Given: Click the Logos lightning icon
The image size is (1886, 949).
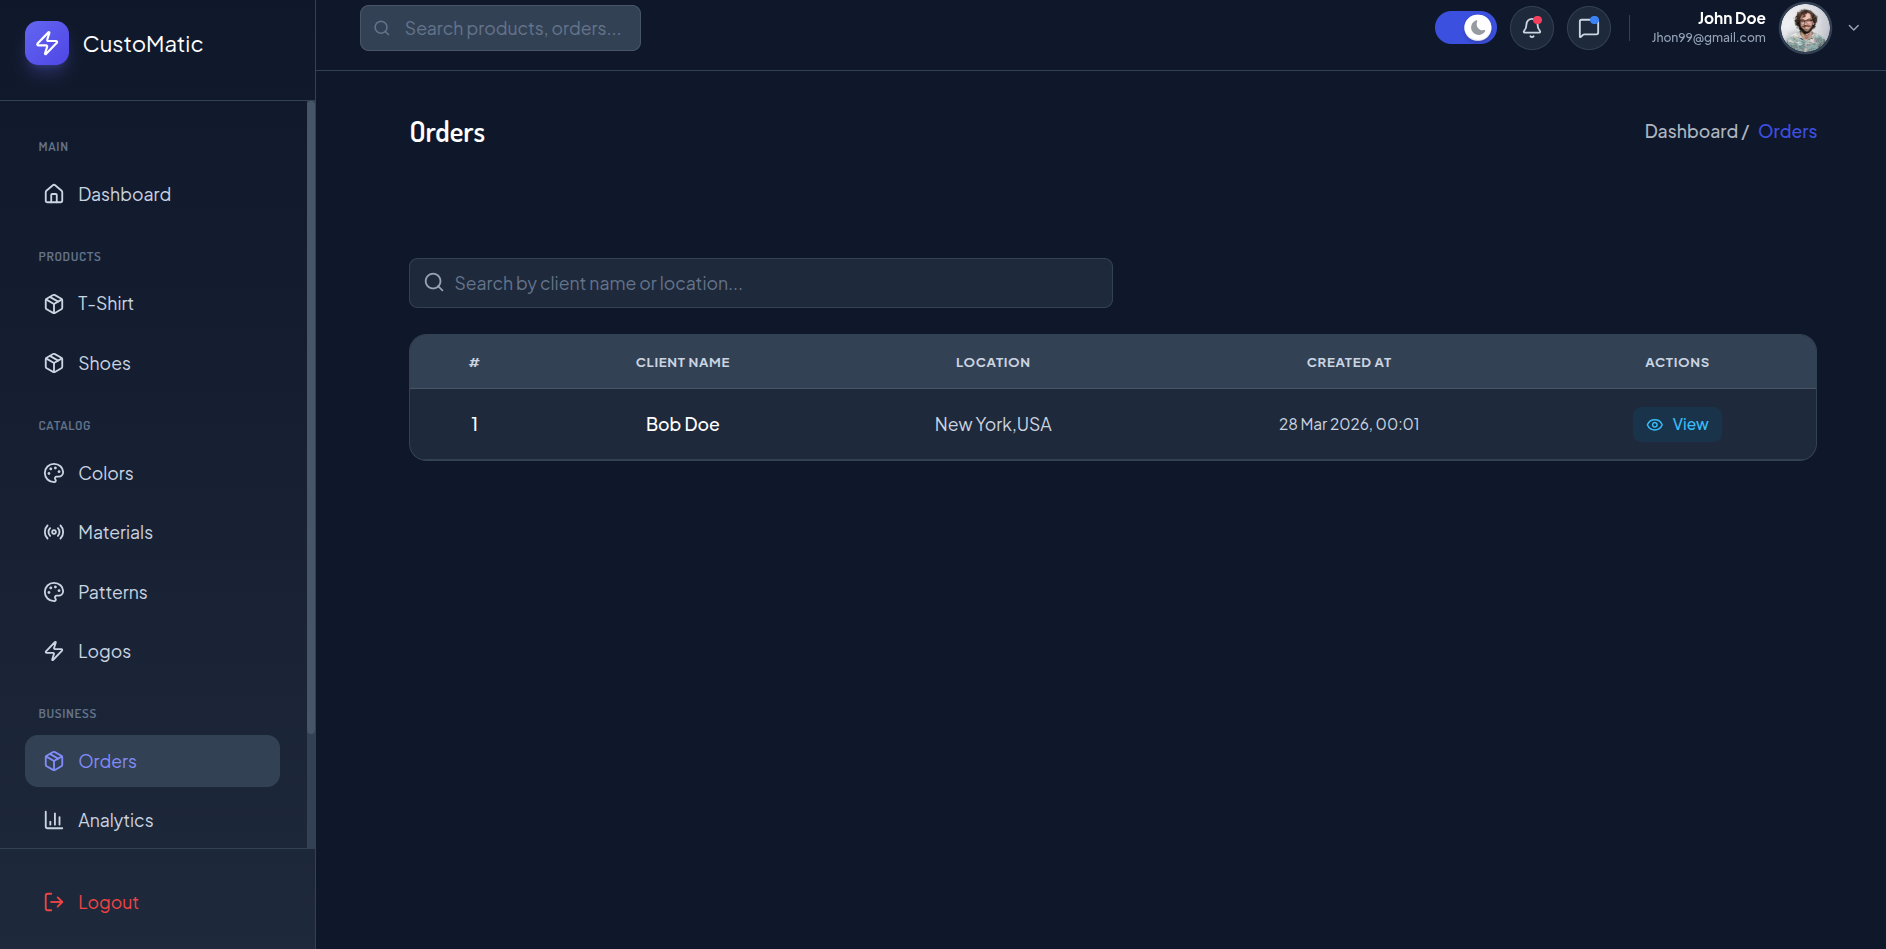Looking at the screenshot, I should tap(54, 651).
